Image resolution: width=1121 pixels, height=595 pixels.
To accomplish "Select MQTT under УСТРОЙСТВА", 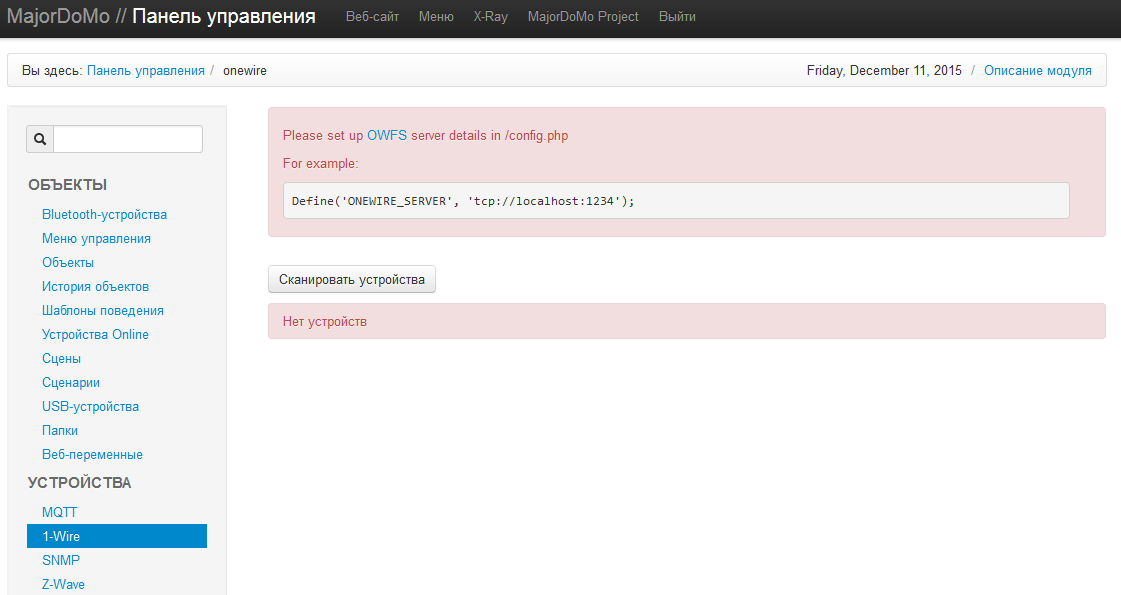I will click(x=59, y=513).
